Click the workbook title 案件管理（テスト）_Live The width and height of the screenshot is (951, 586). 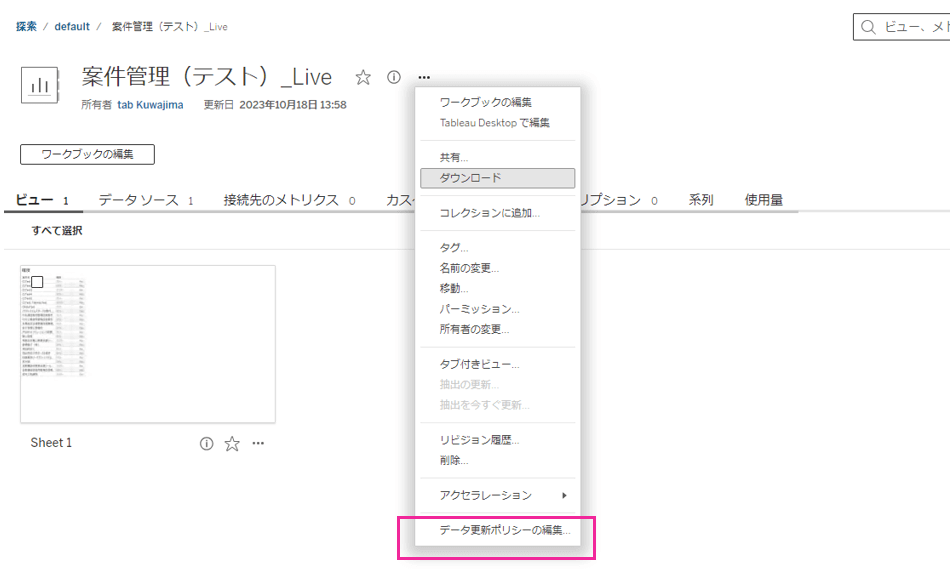tap(207, 77)
